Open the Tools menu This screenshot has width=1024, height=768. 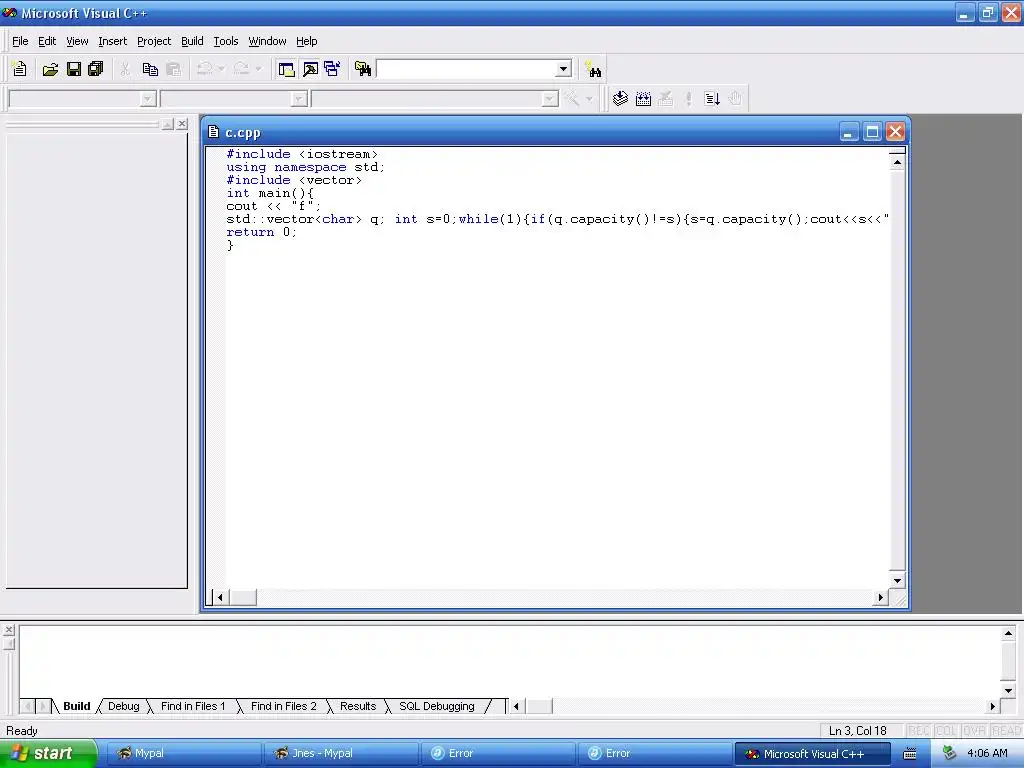pos(226,41)
